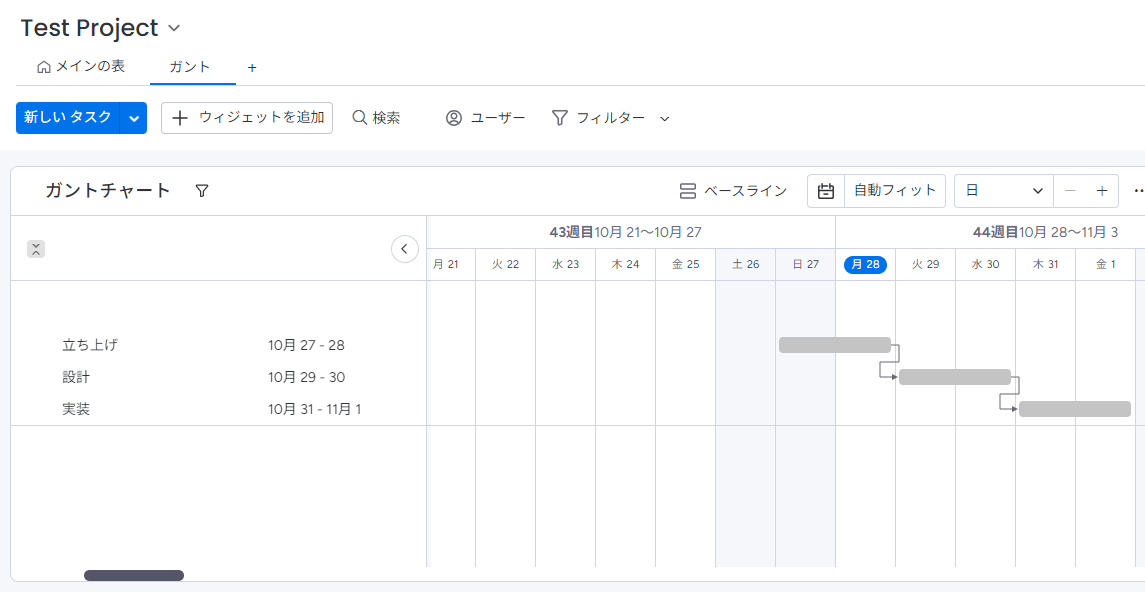Viewport: 1145px width, 592px height.
Task: Expand the 新しい タスク dropdown arrow
Action: 134,118
